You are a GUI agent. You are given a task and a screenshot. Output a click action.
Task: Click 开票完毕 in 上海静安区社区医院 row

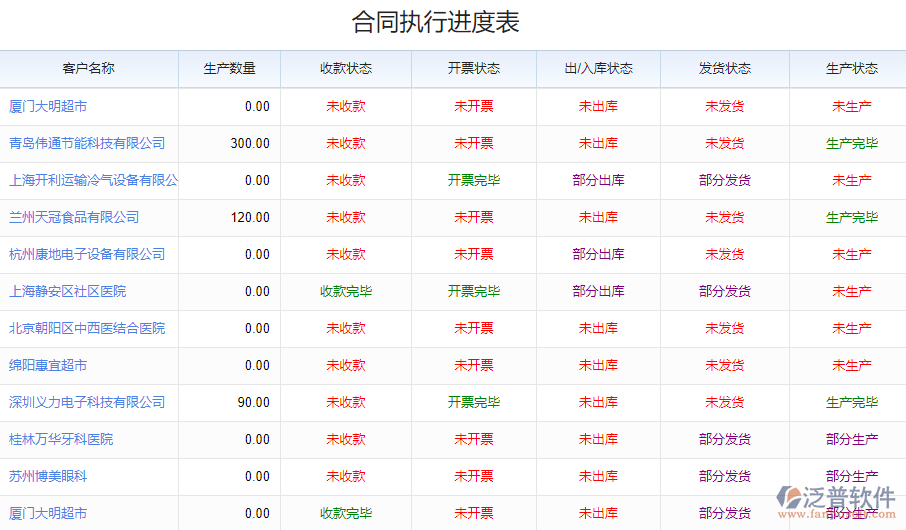pyautogui.click(x=474, y=291)
